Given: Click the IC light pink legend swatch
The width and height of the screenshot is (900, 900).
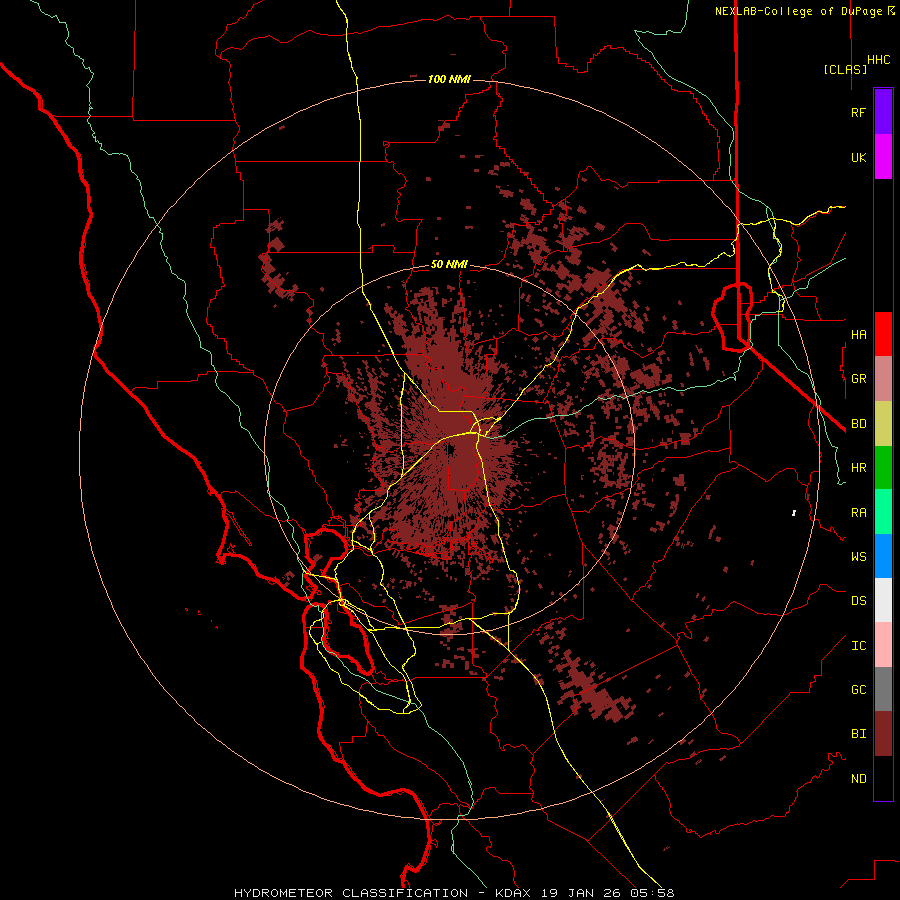Looking at the screenshot, I should click(x=883, y=645).
